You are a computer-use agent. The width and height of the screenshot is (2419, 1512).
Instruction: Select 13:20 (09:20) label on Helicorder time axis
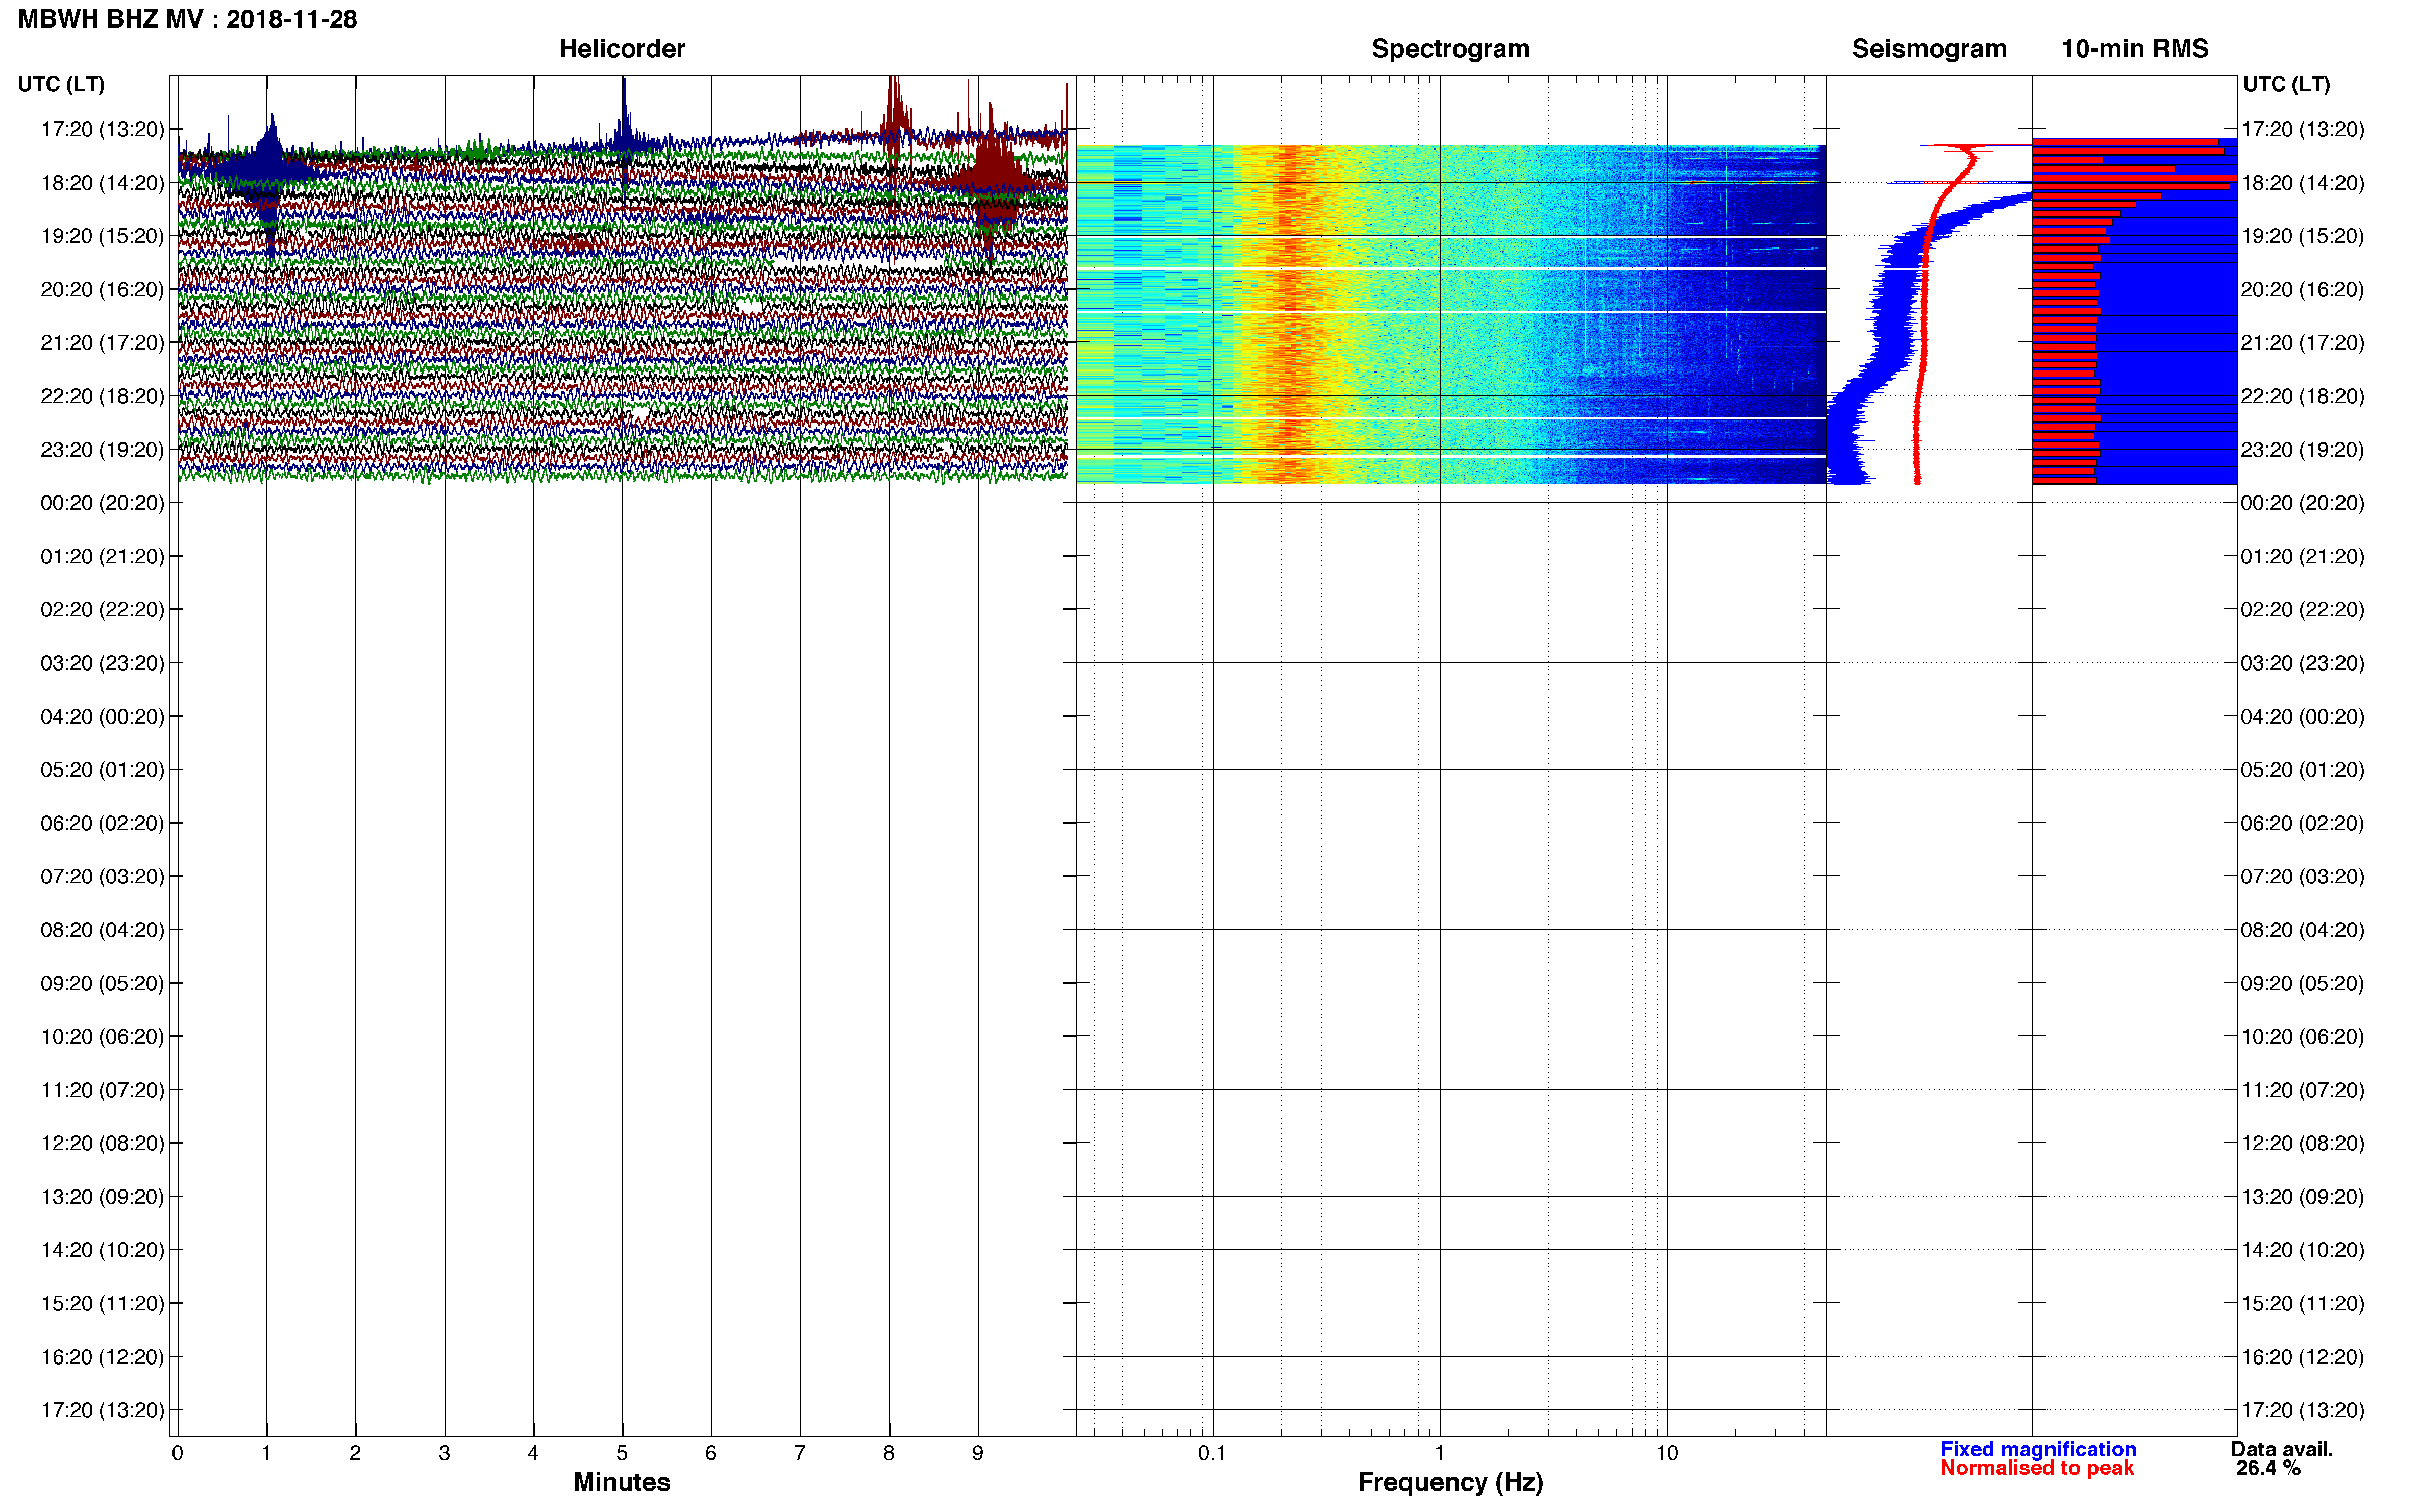[x=102, y=1196]
